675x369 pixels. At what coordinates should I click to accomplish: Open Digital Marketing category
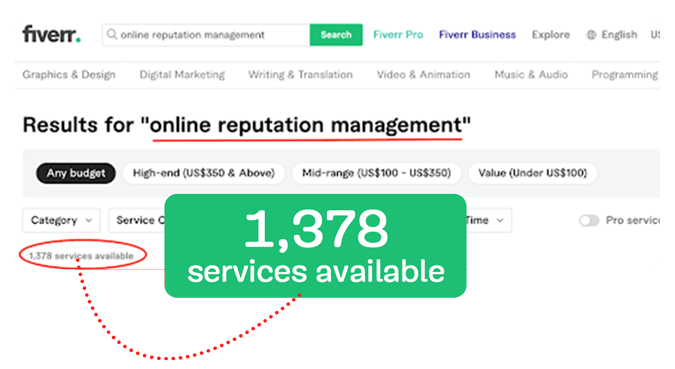(x=182, y=74)
